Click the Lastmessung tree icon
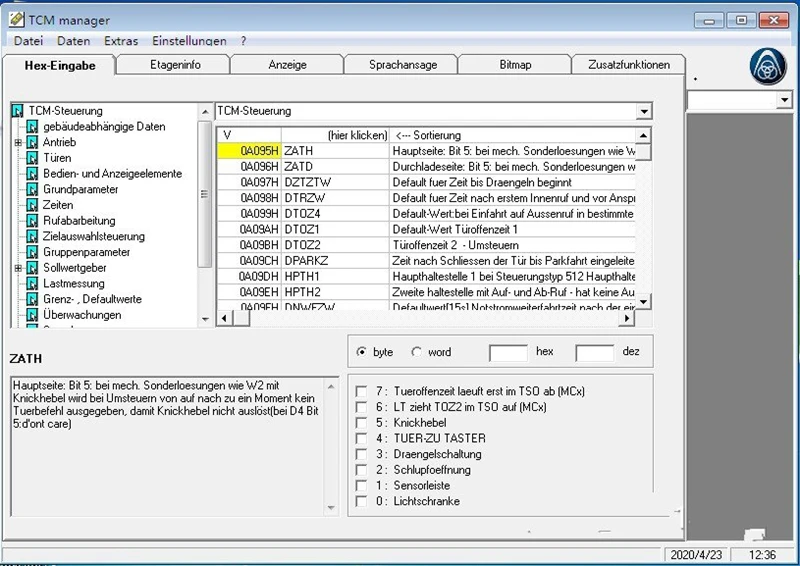 (x=32, y=283)
